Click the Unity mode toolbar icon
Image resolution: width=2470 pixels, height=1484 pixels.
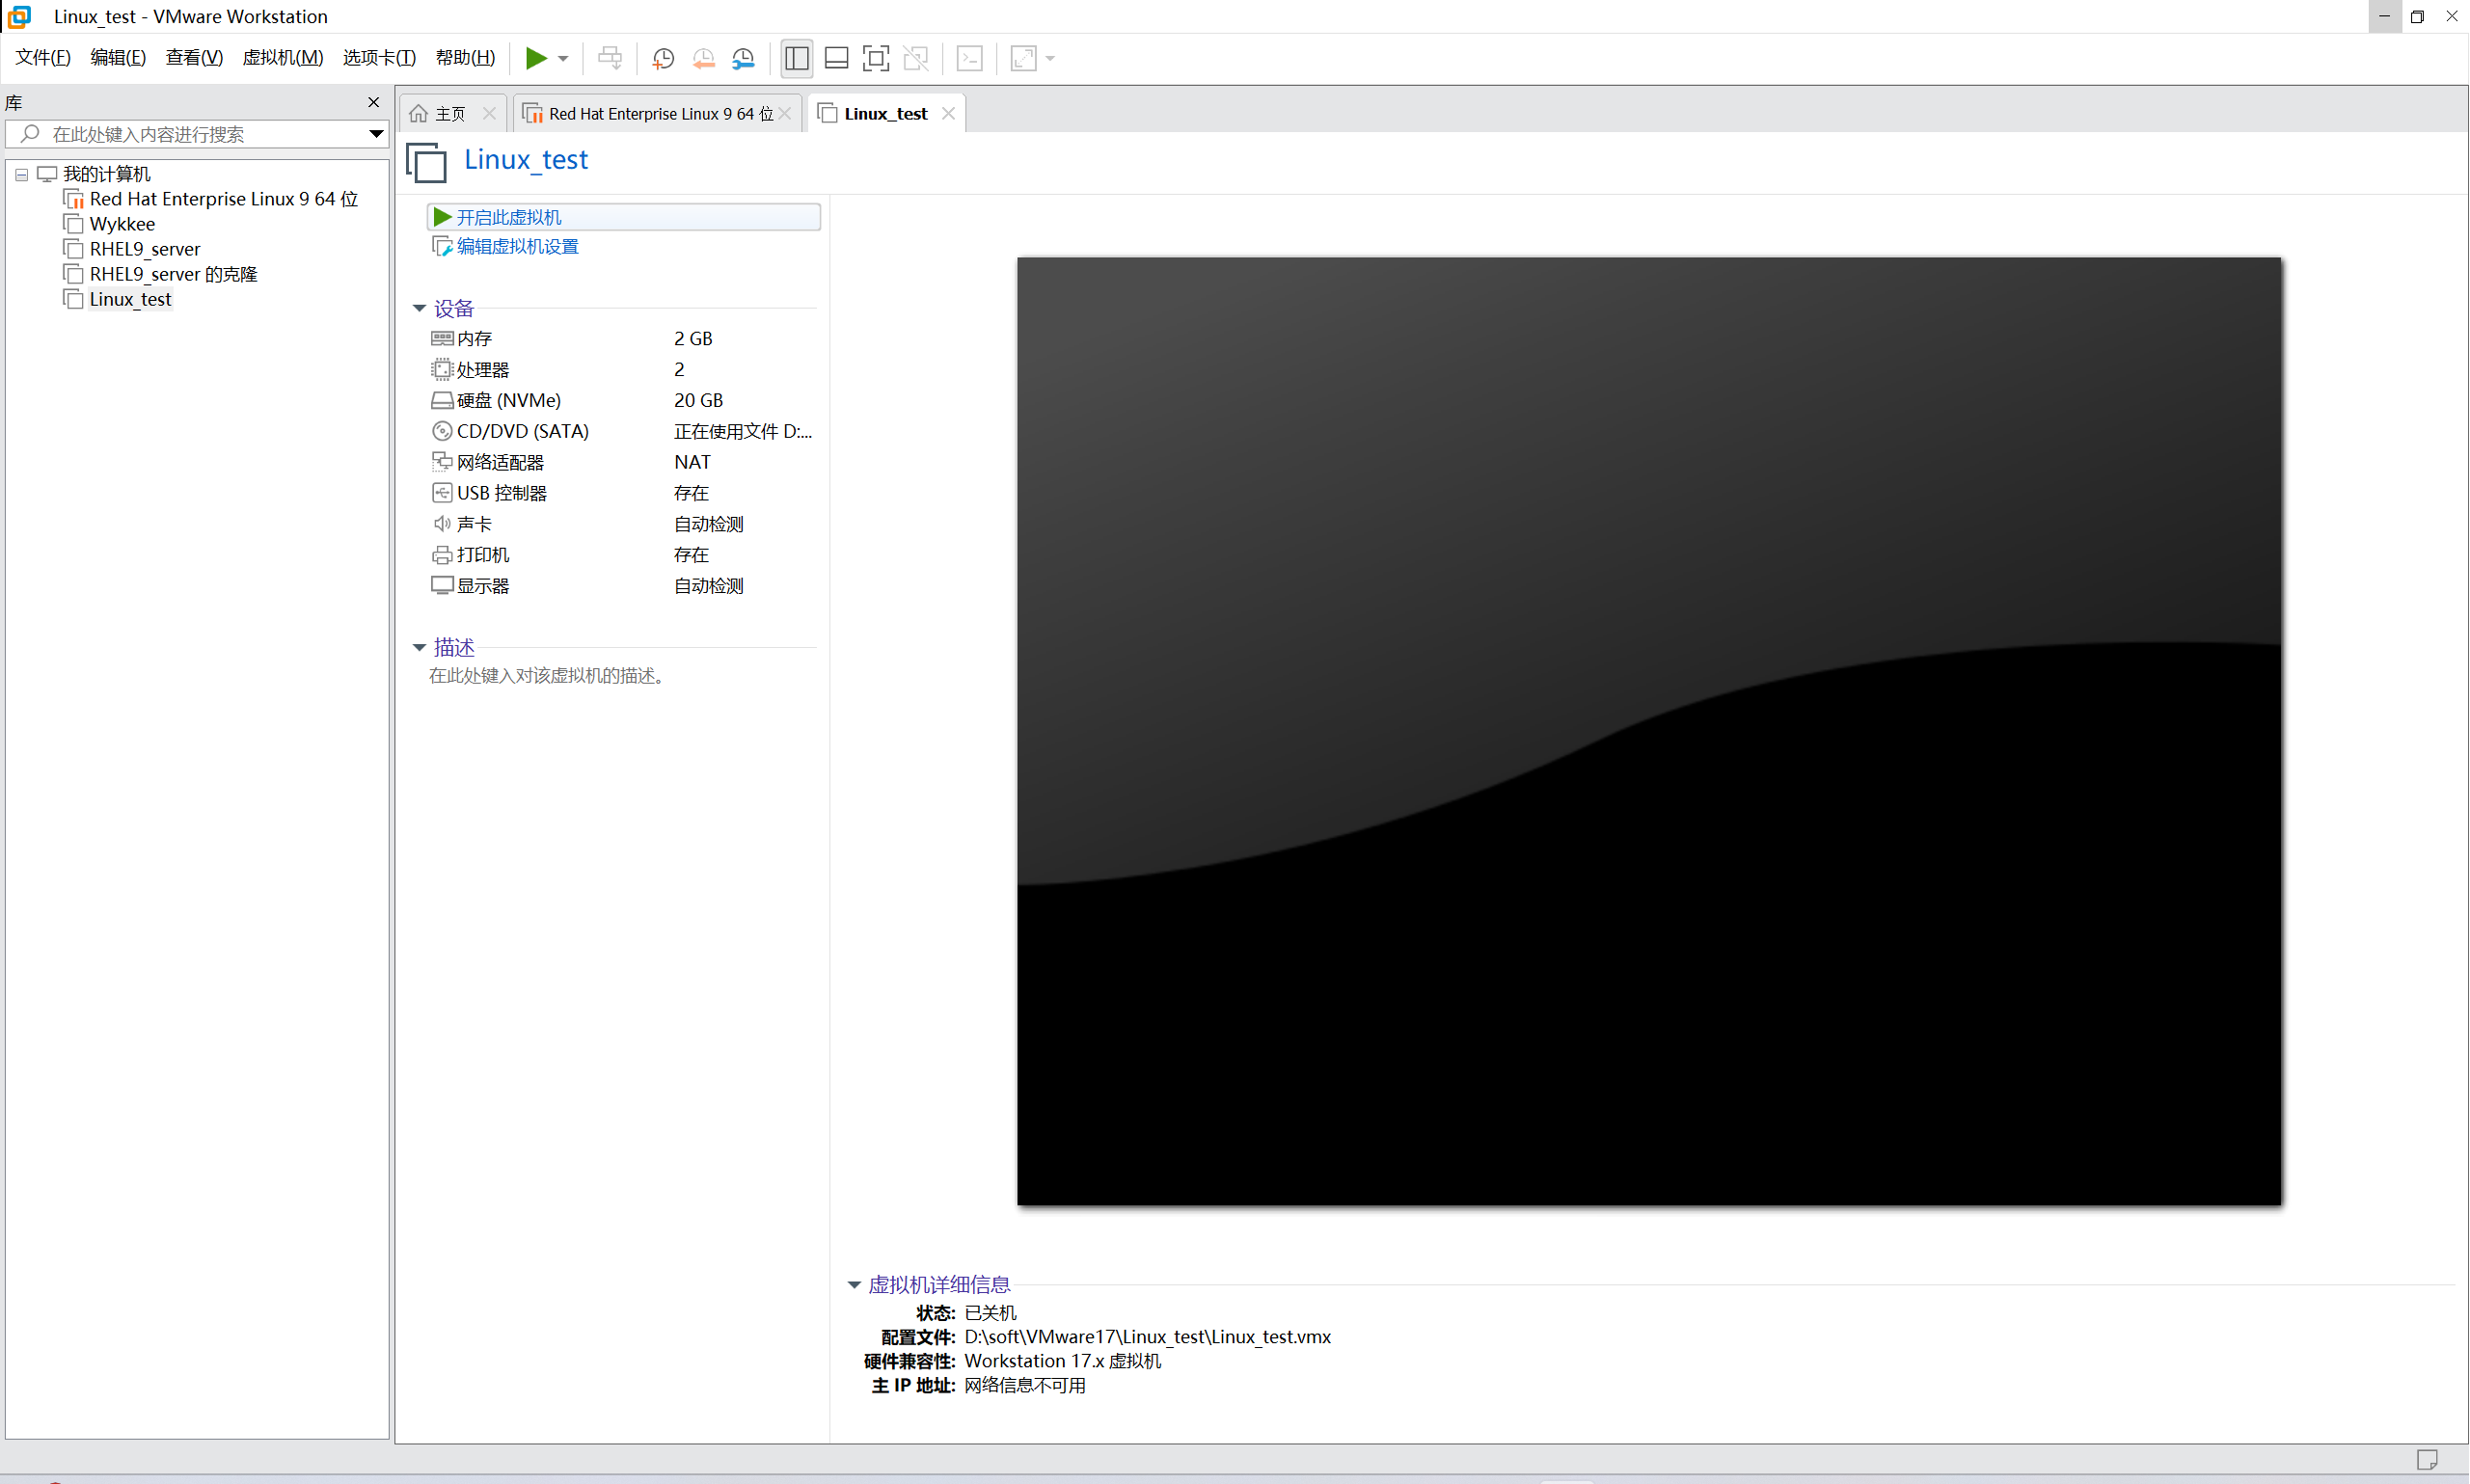(x=916, y=58)
